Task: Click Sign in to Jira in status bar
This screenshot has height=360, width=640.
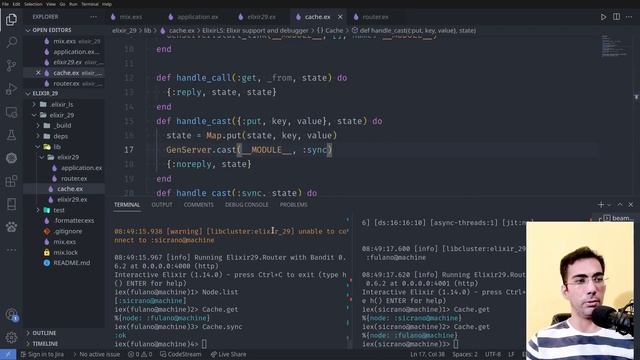Action: pyautogui.click(x=42, y=354)
